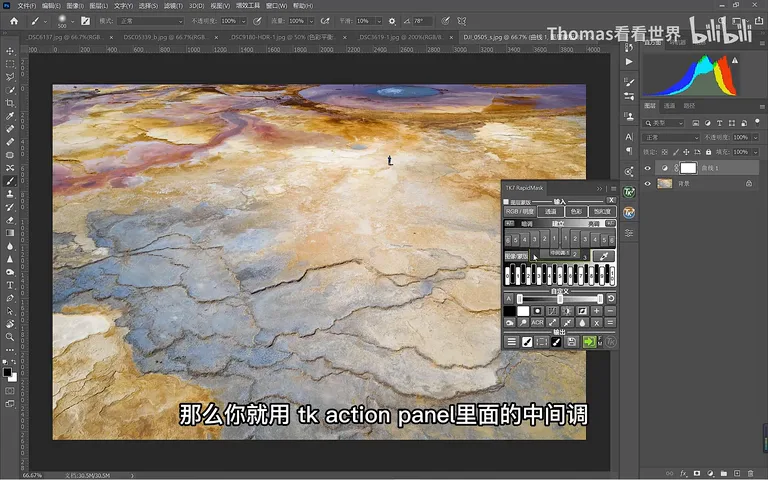
Task: Open the File menu
Action: point(27,6)
